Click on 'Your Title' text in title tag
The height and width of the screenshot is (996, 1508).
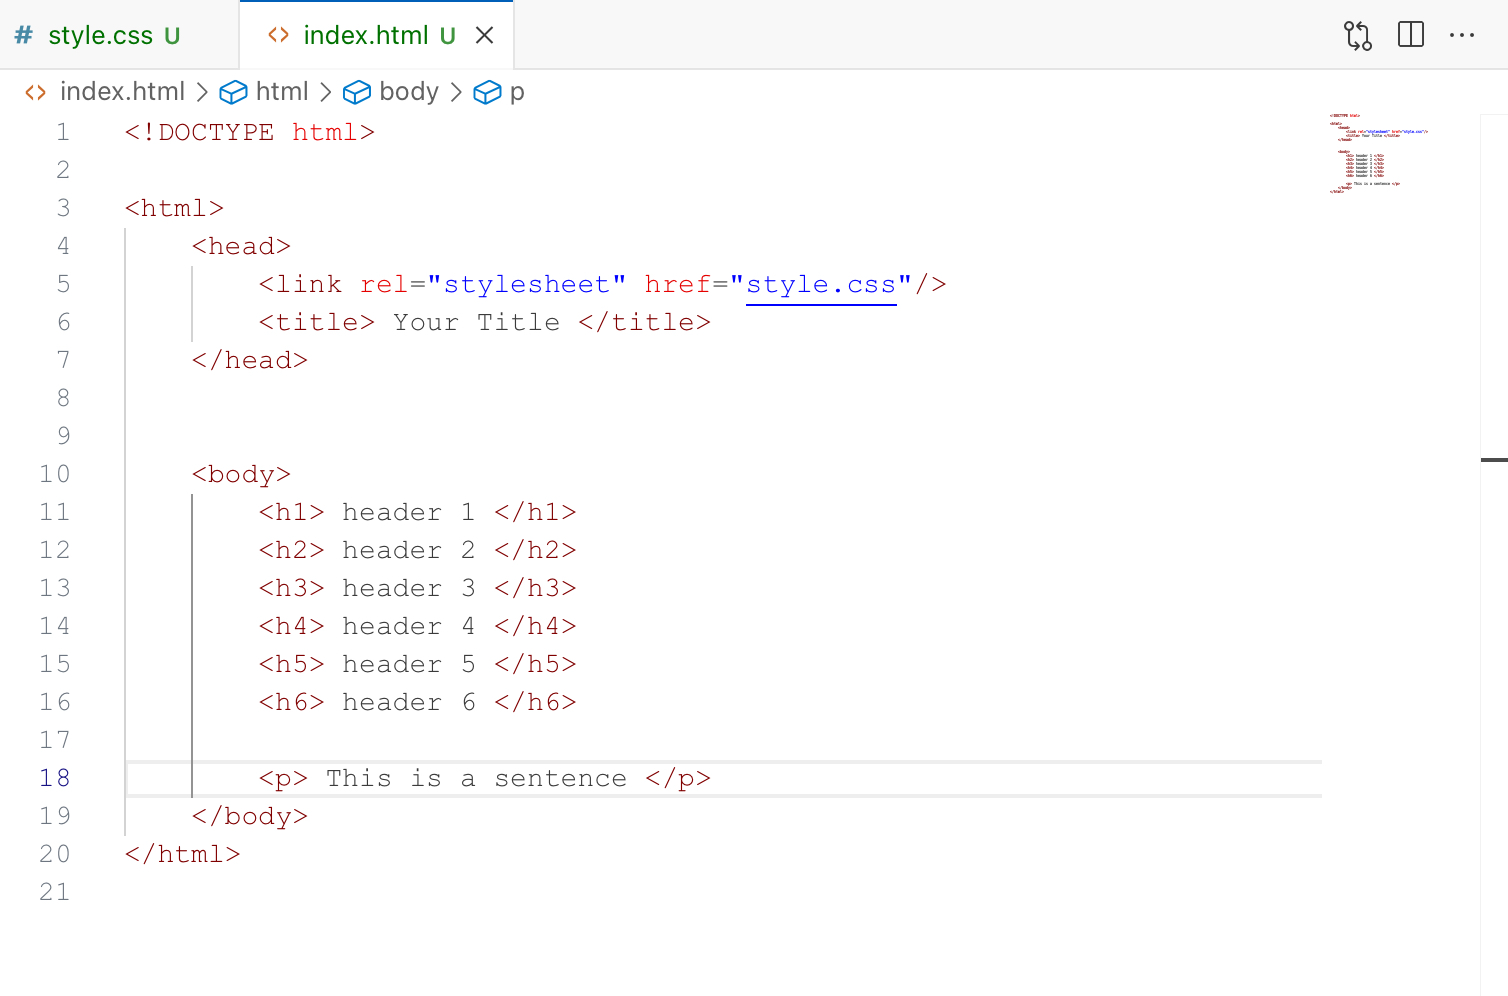(476, 323)
